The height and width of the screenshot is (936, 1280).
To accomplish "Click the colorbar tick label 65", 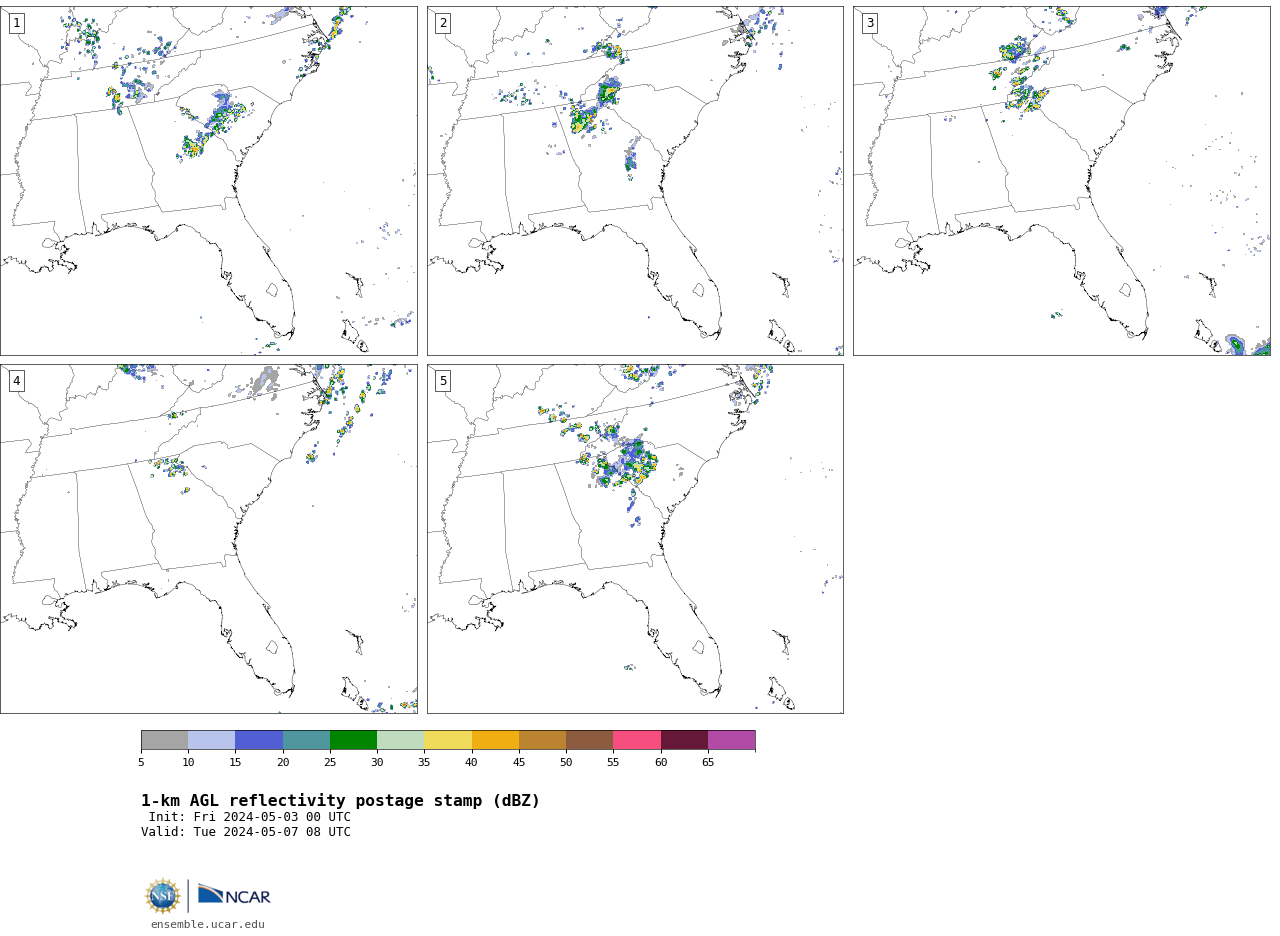I will click(708, 763).
